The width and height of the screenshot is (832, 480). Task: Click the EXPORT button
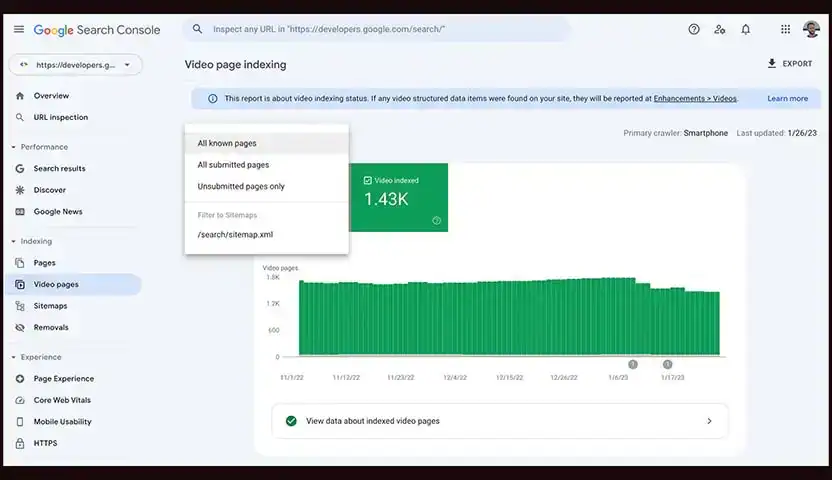[790, 64]
